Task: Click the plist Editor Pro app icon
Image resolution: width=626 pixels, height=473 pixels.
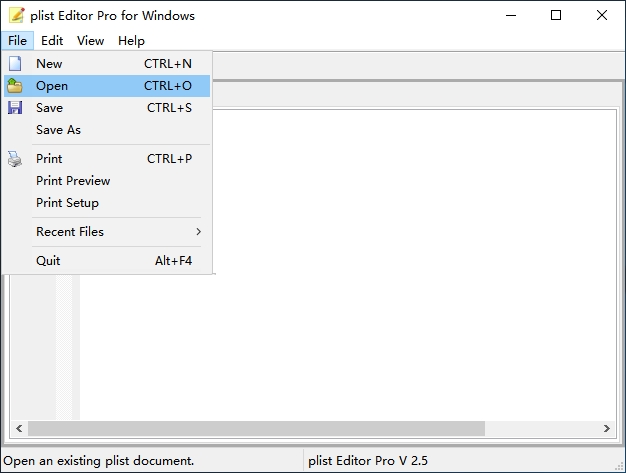Action: (x=17, y=15)
